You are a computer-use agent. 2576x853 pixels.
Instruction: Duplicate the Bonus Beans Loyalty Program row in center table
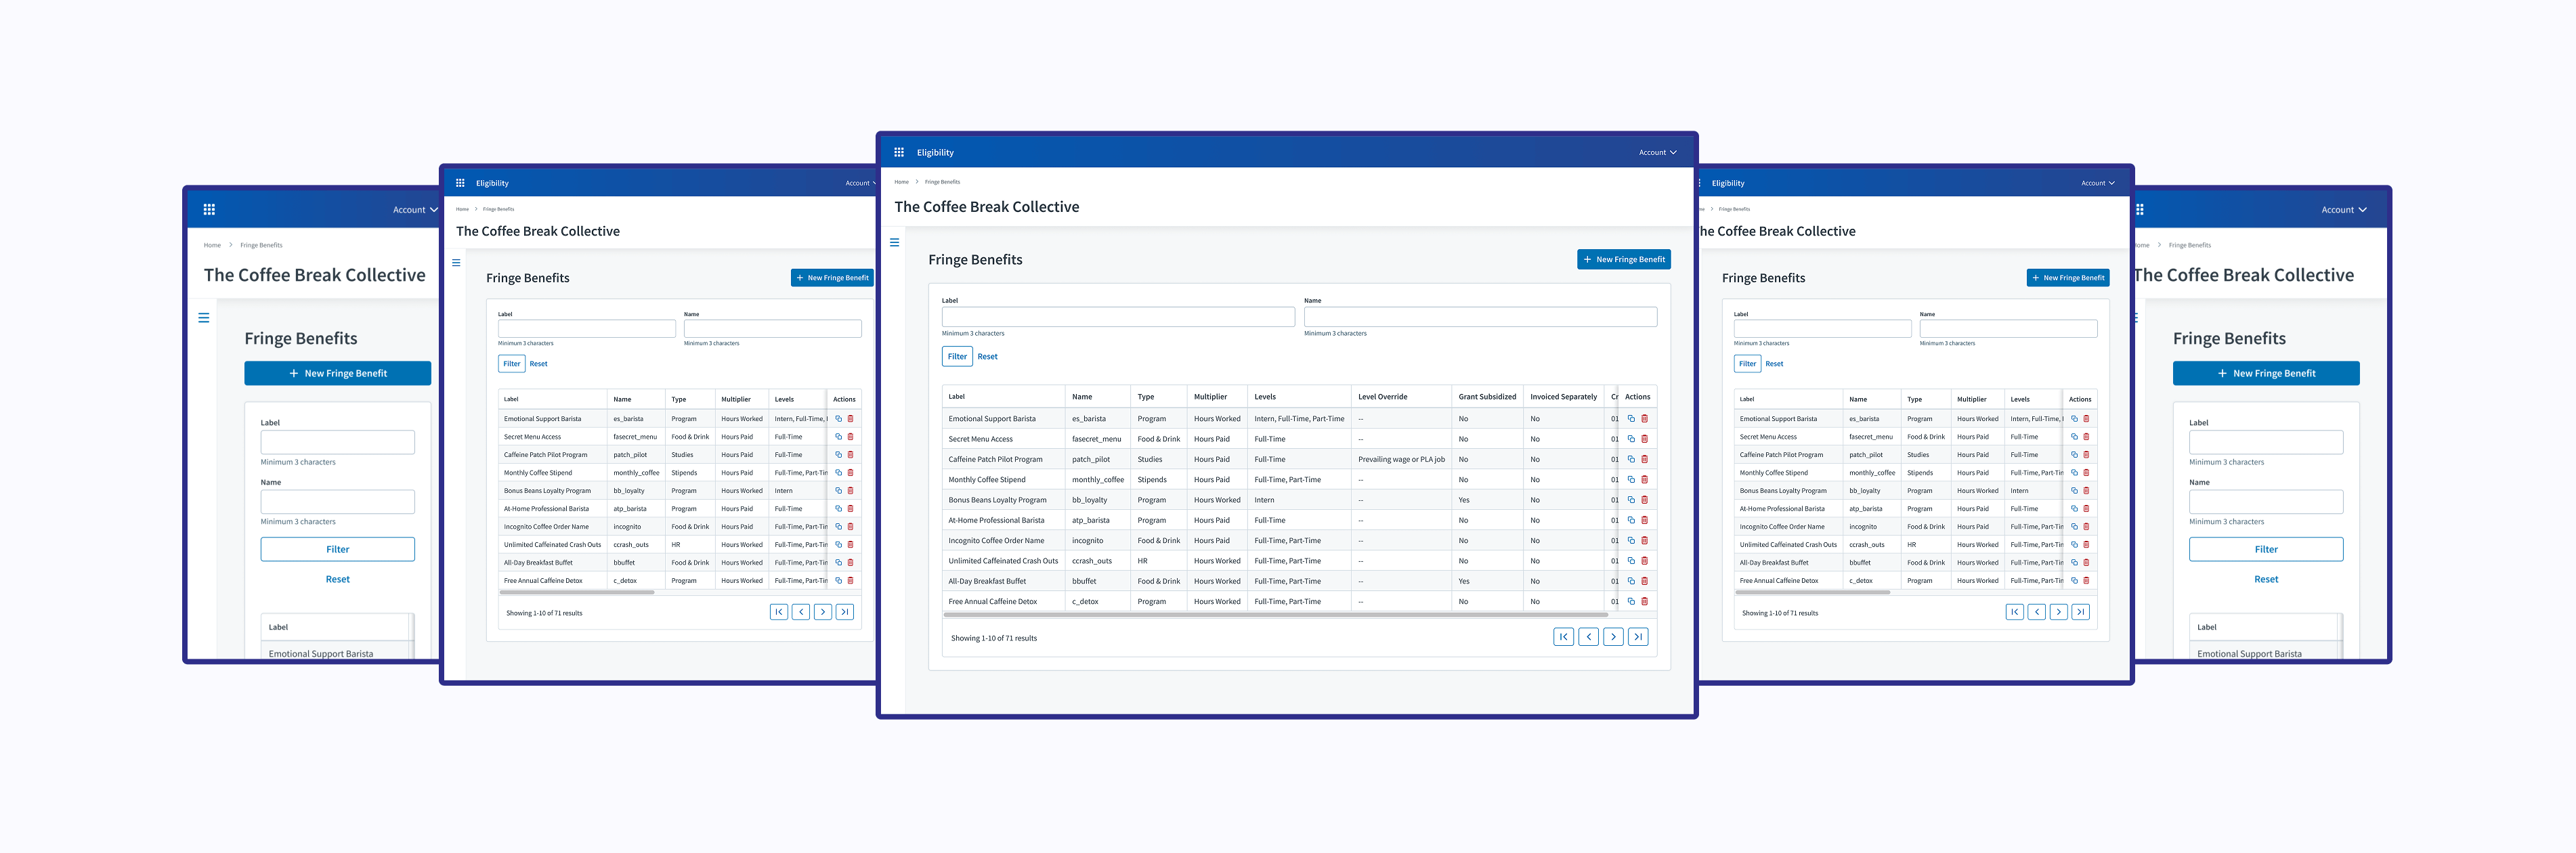coord(1631,500)
